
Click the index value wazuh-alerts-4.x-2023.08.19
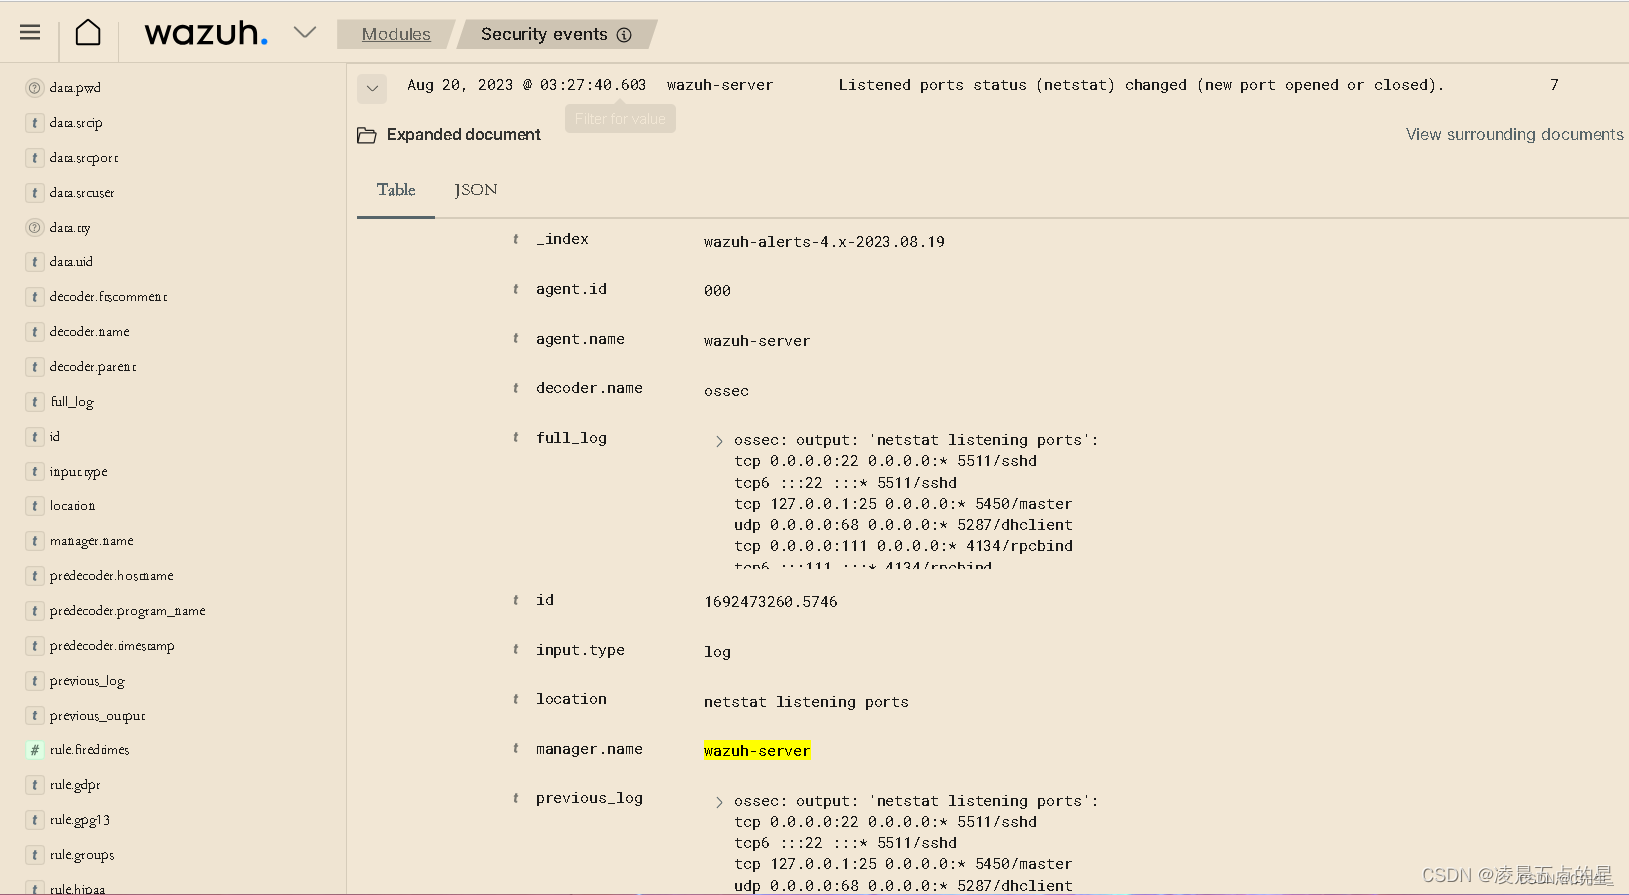(x=824, y=242)
